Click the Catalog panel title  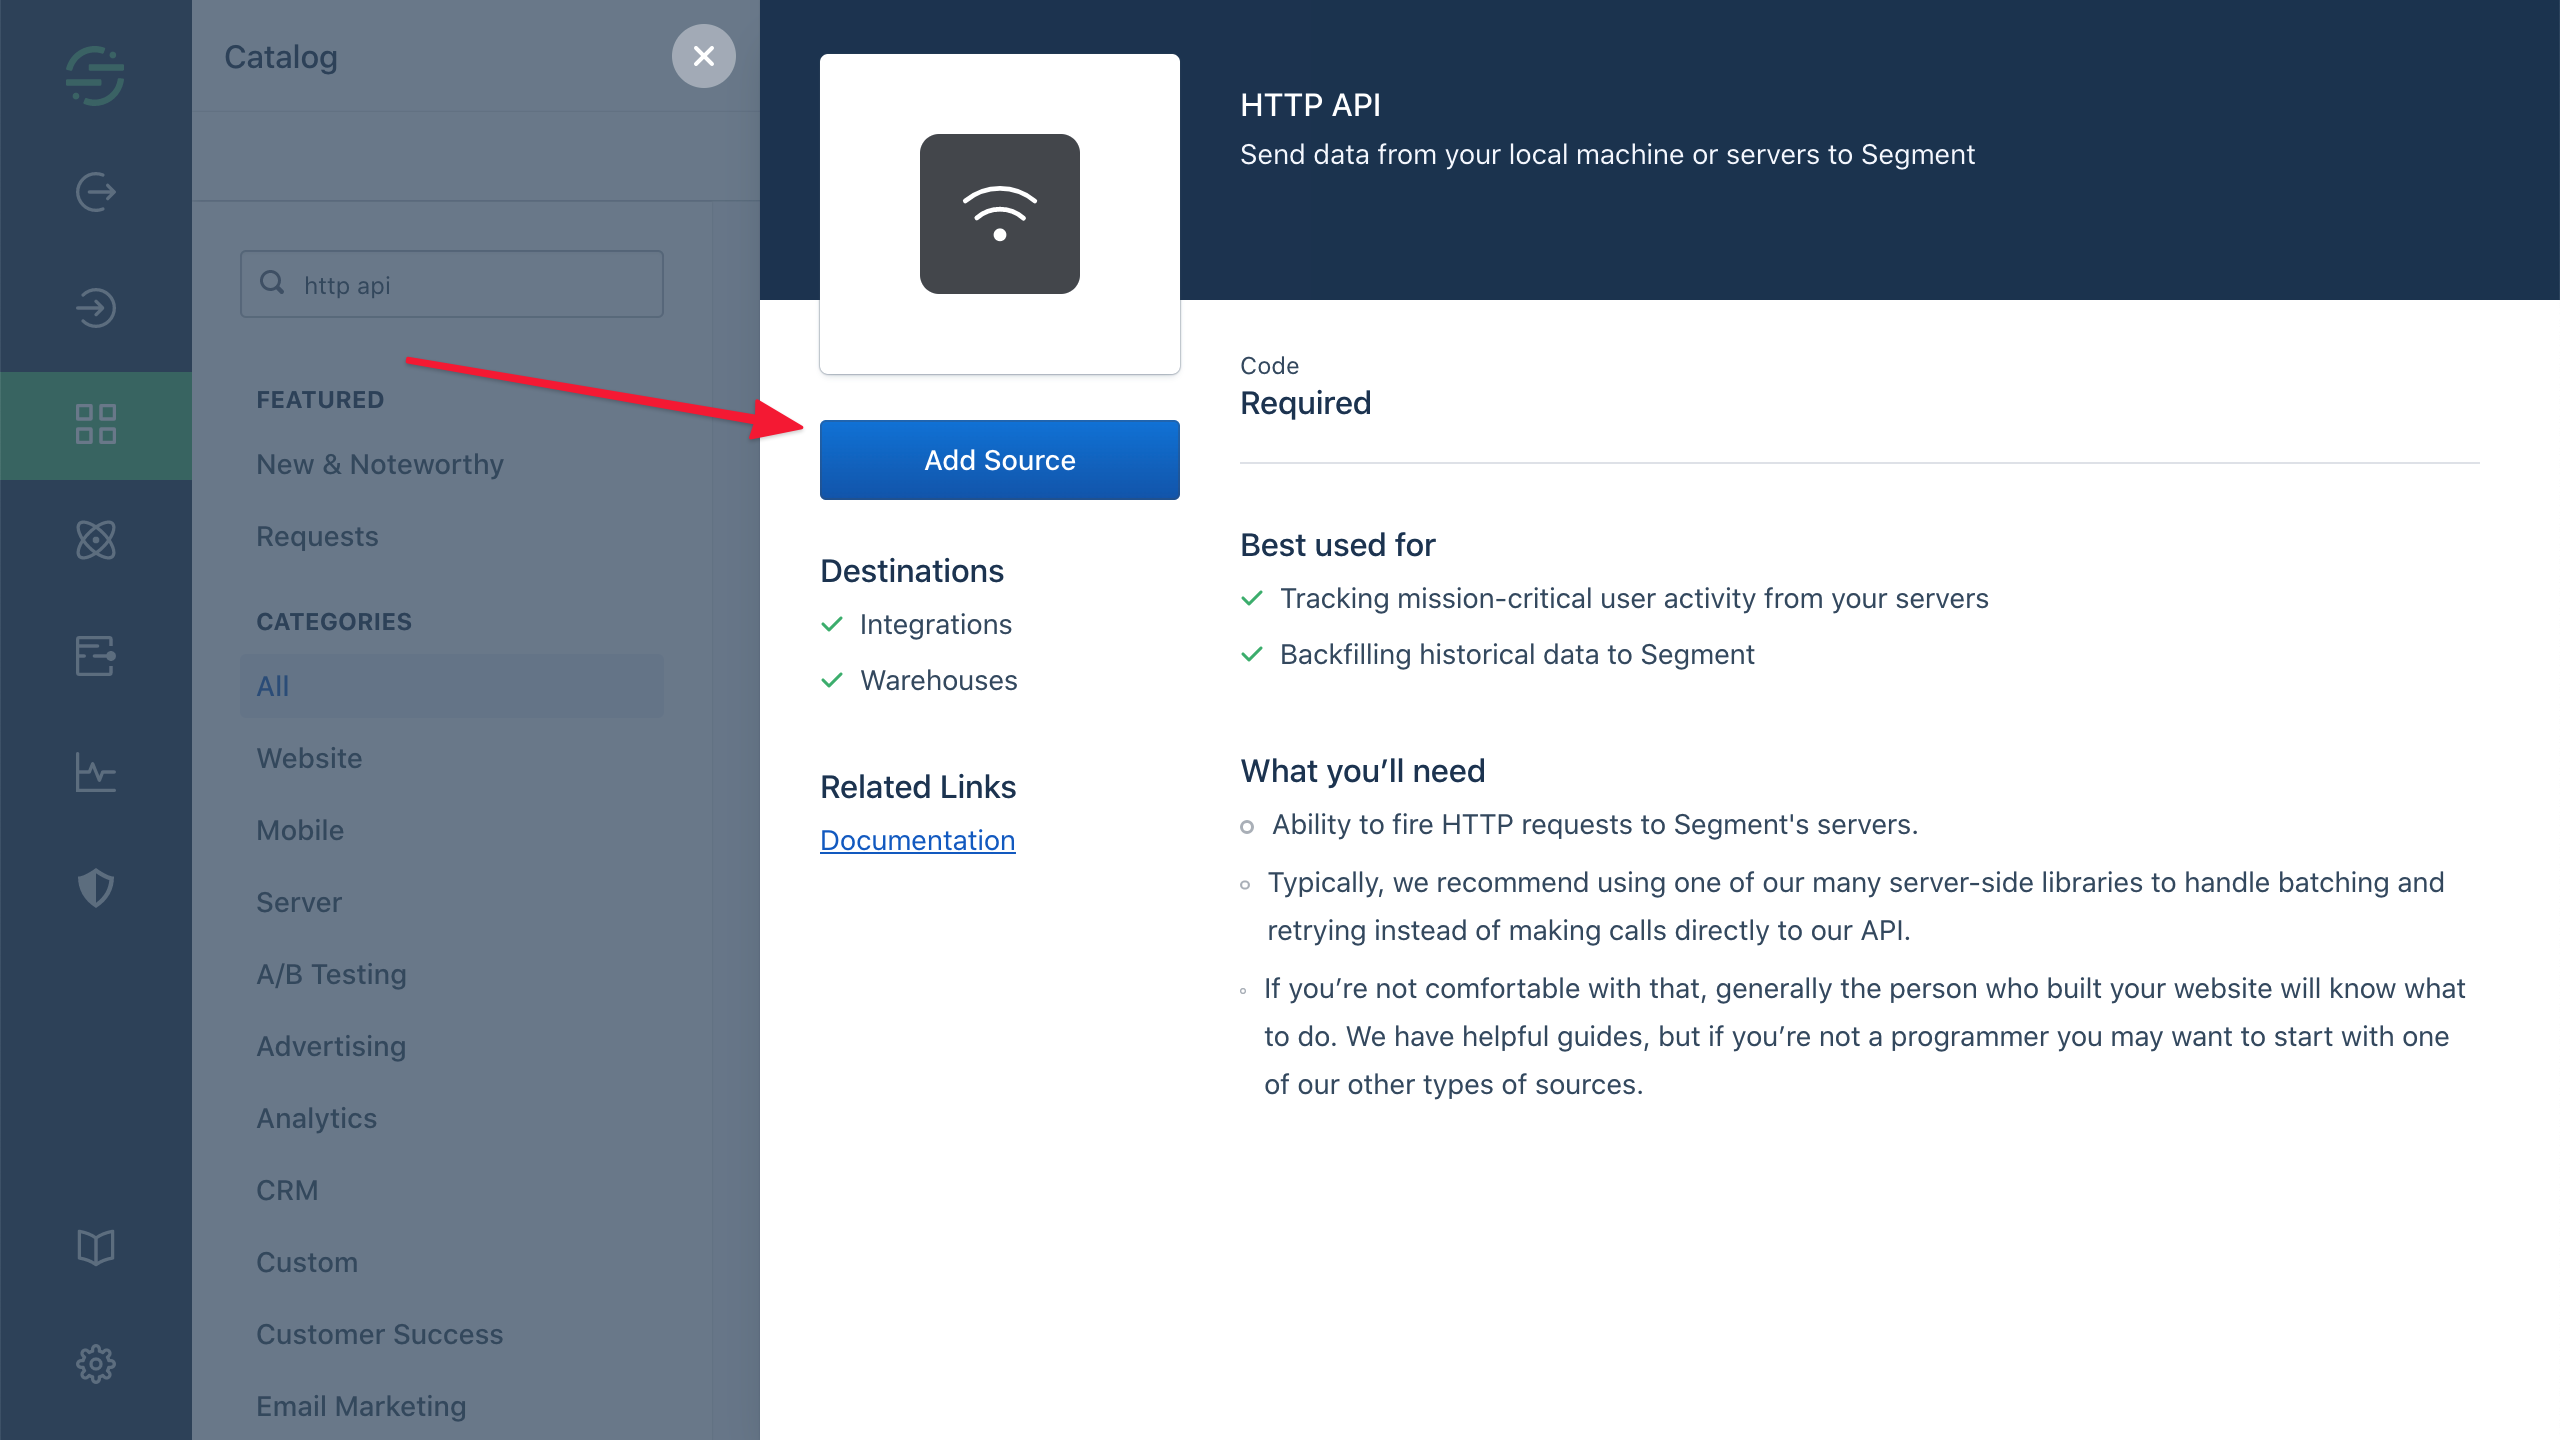coord(281,57)
